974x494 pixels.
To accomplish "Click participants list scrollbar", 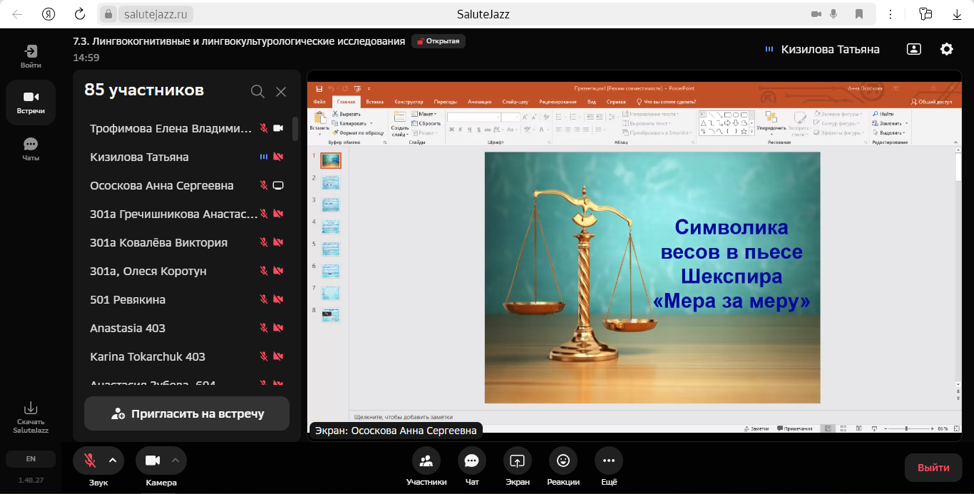I will [294, 129].
